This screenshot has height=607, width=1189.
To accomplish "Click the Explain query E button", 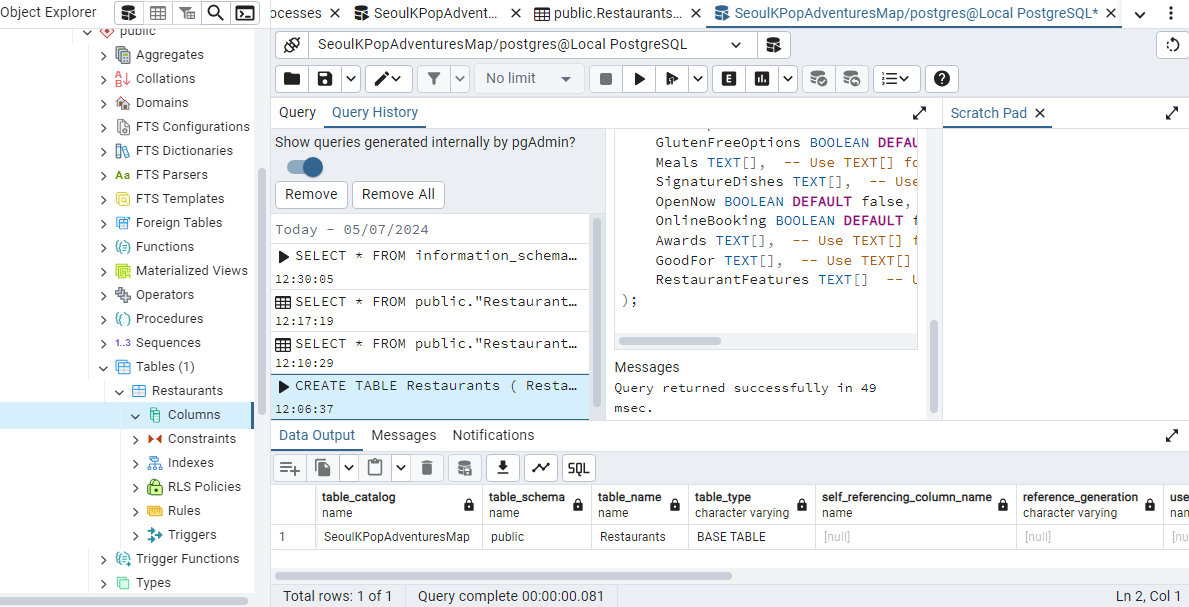I will click(x=729, y=79).
